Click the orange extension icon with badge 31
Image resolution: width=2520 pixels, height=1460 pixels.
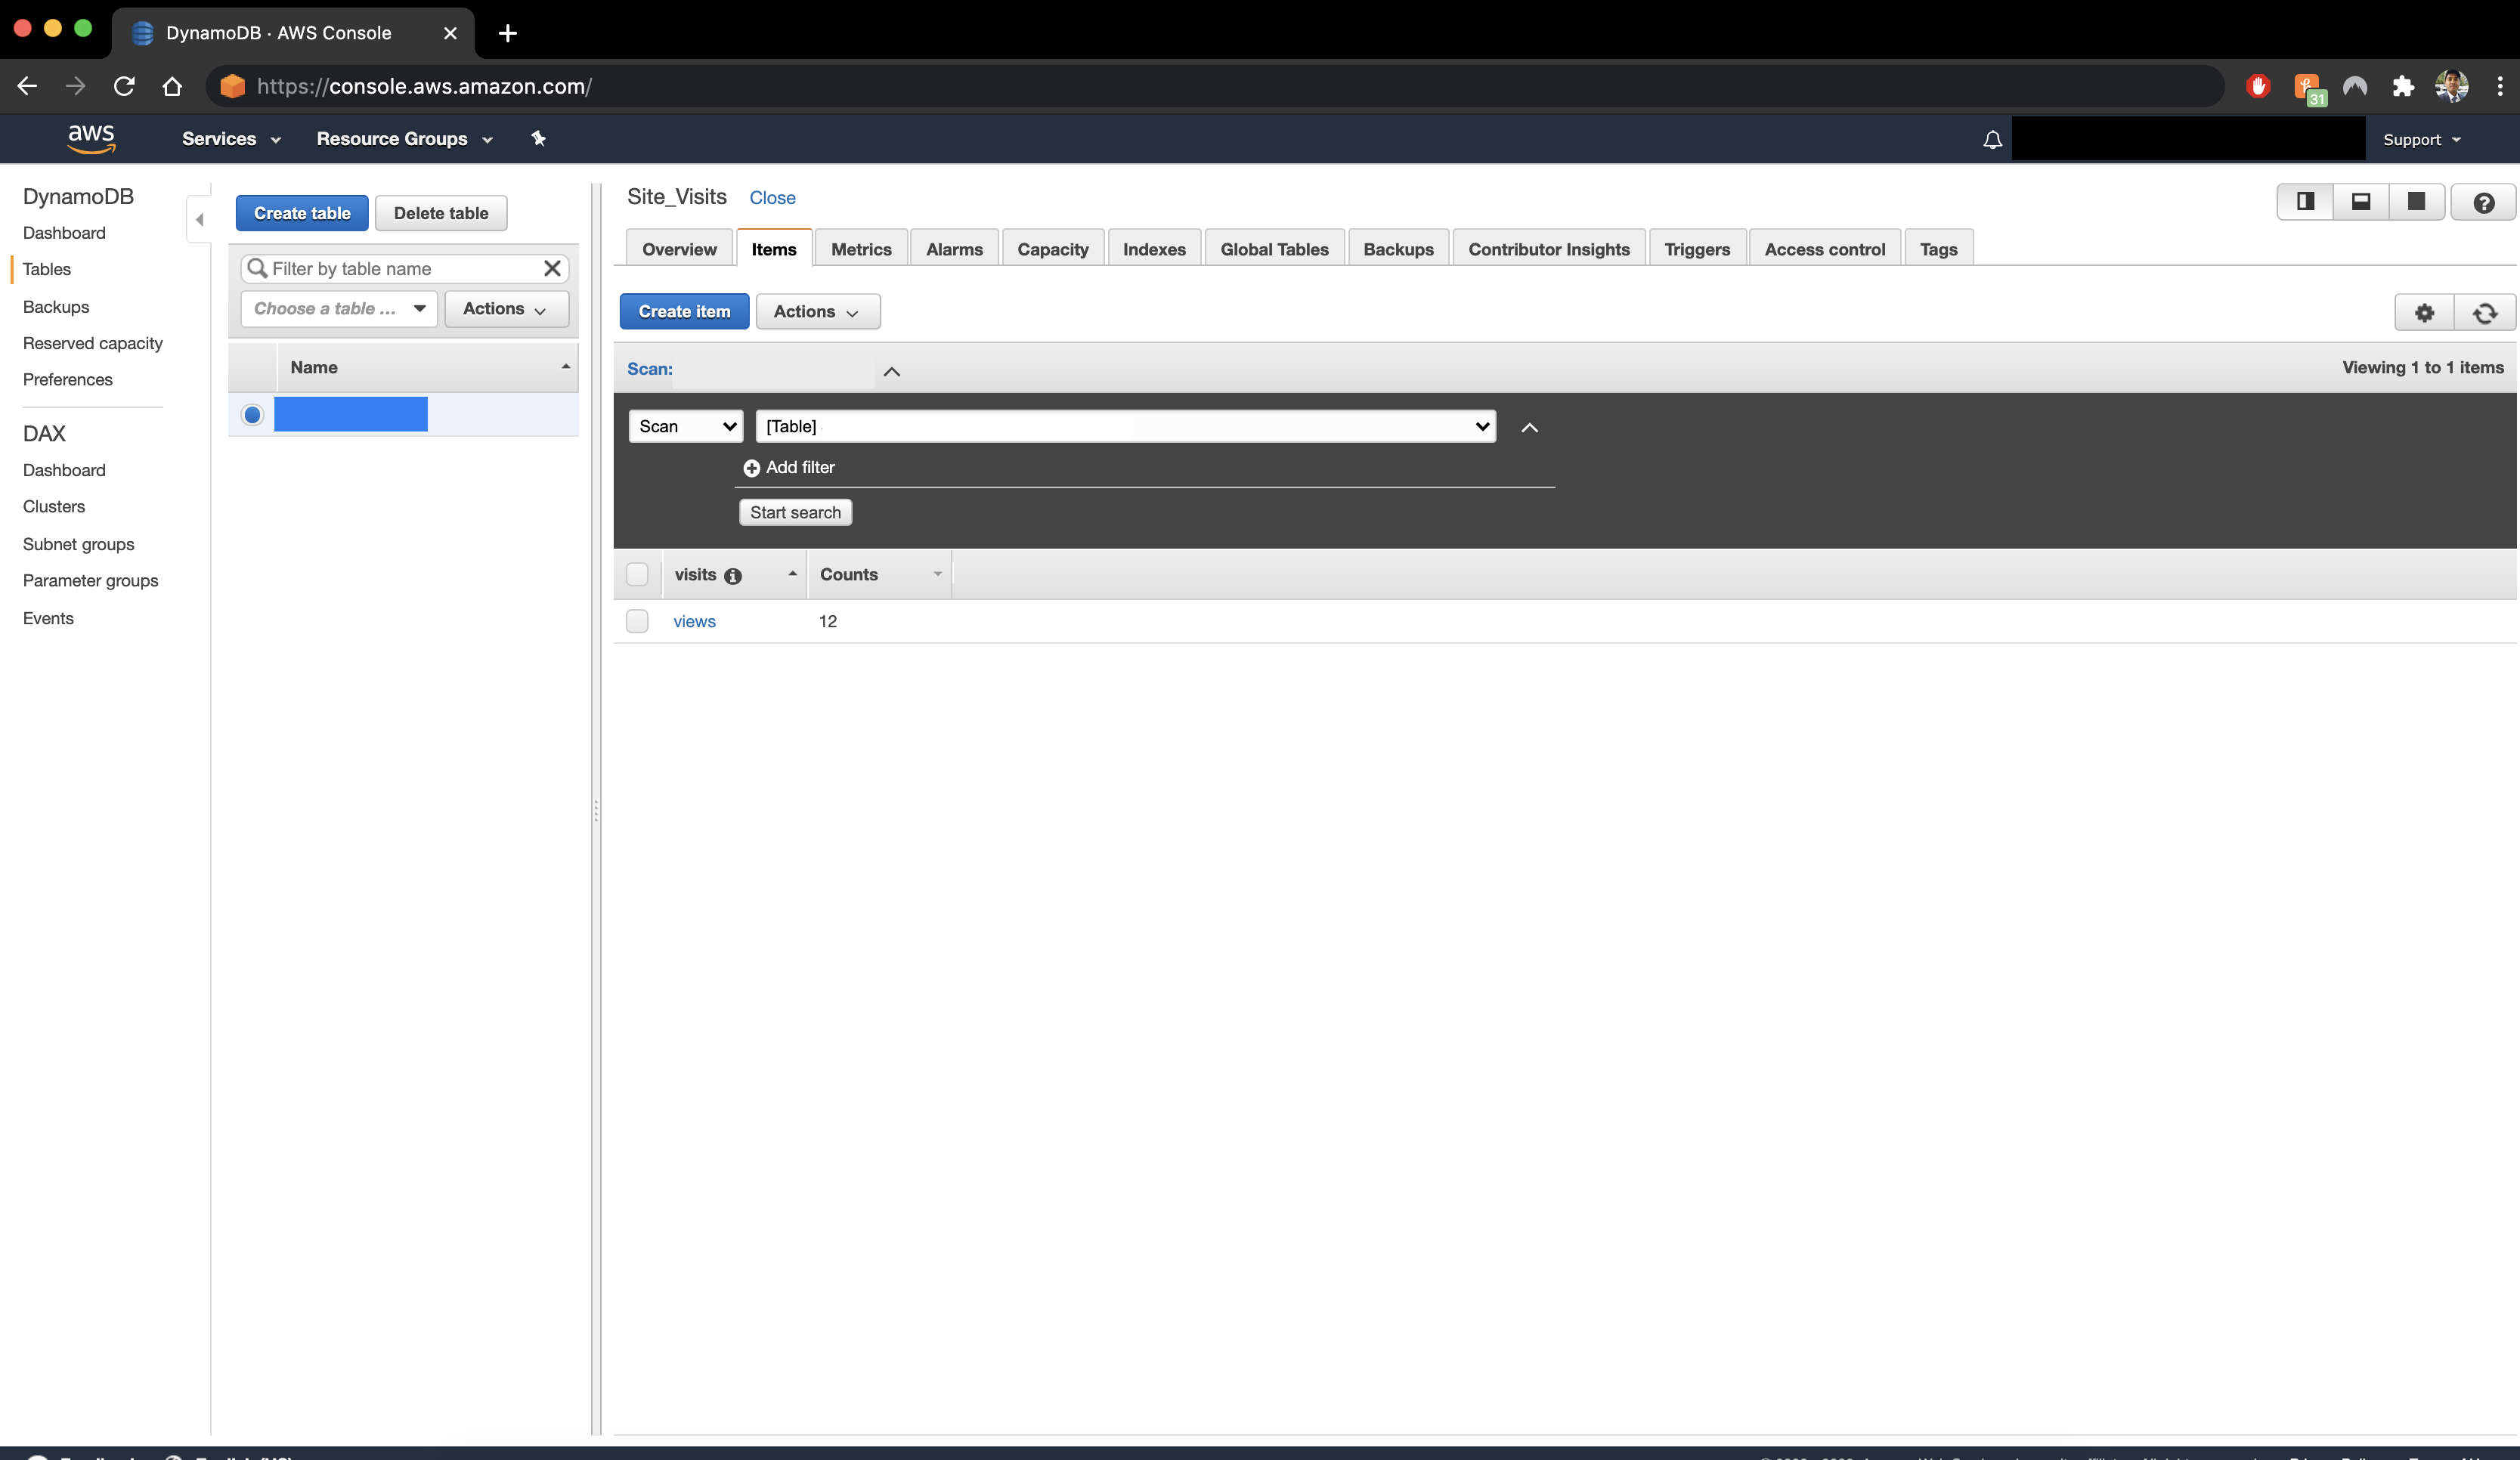(x=2309, y=88)
